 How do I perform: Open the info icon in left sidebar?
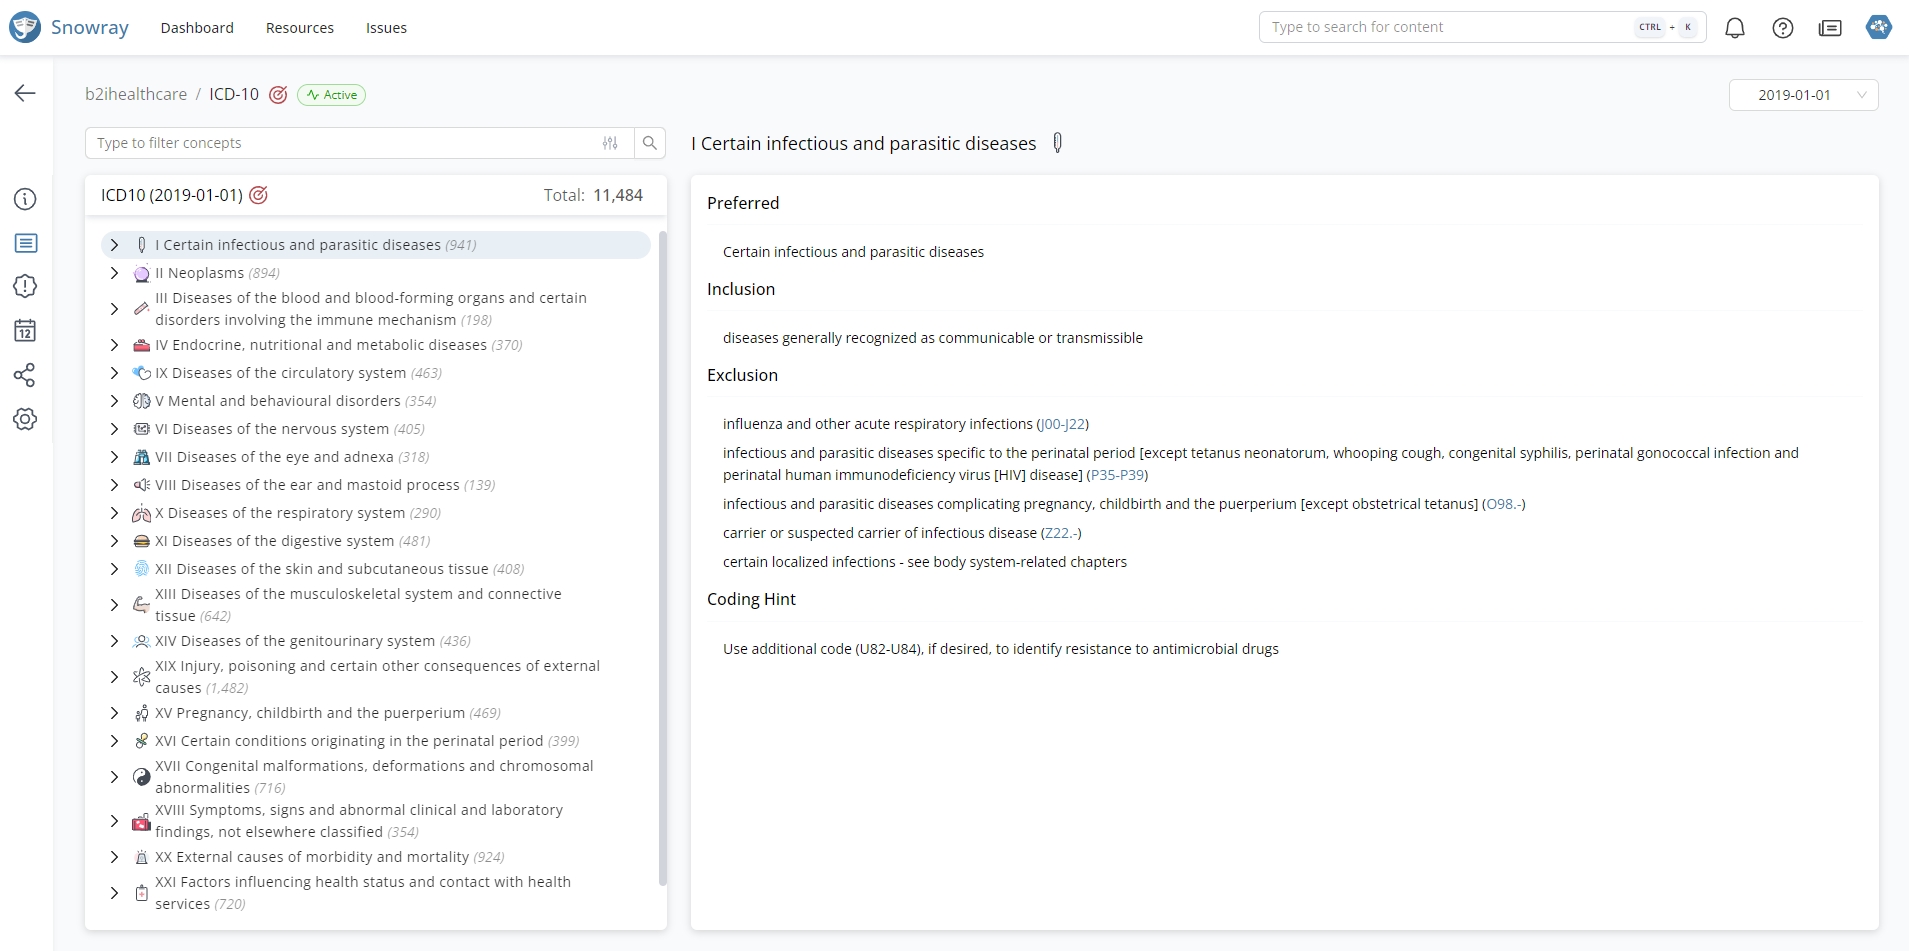[x=25, y=199]
